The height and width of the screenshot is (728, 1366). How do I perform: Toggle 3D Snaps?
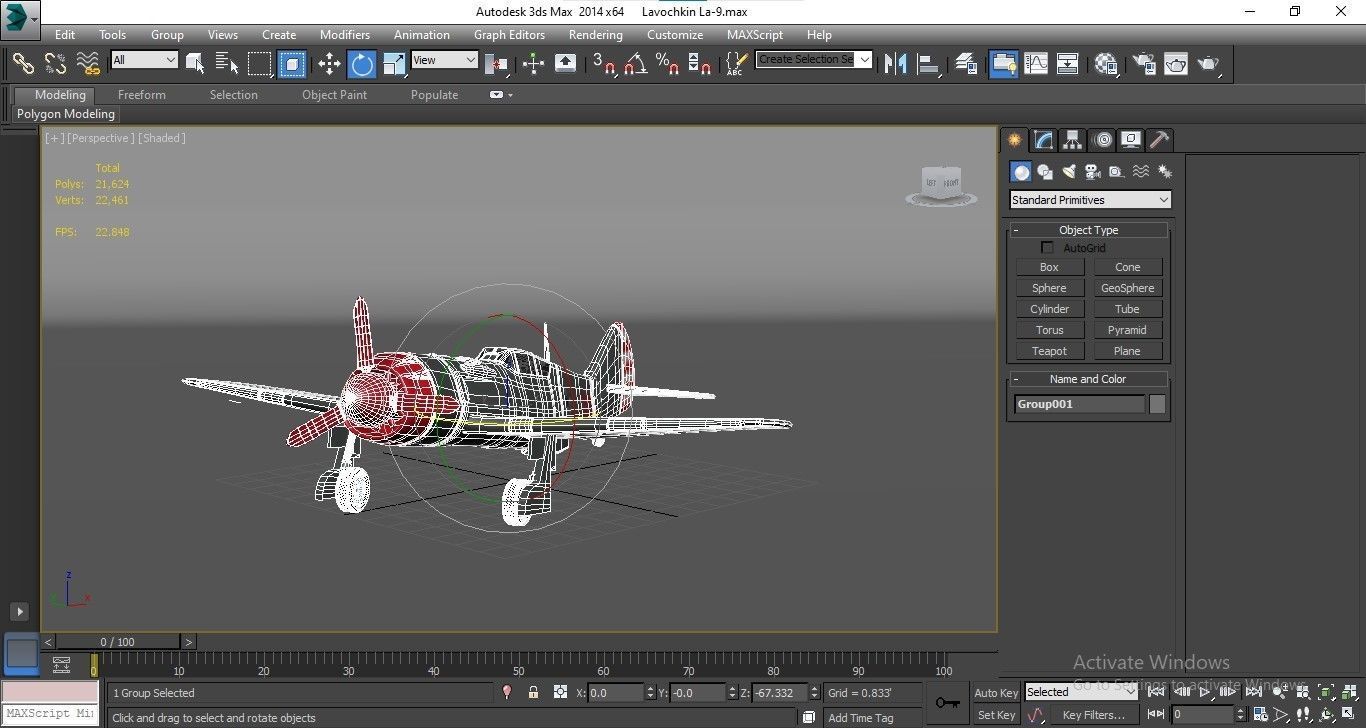pyautogui.click(x=604, y=64)
